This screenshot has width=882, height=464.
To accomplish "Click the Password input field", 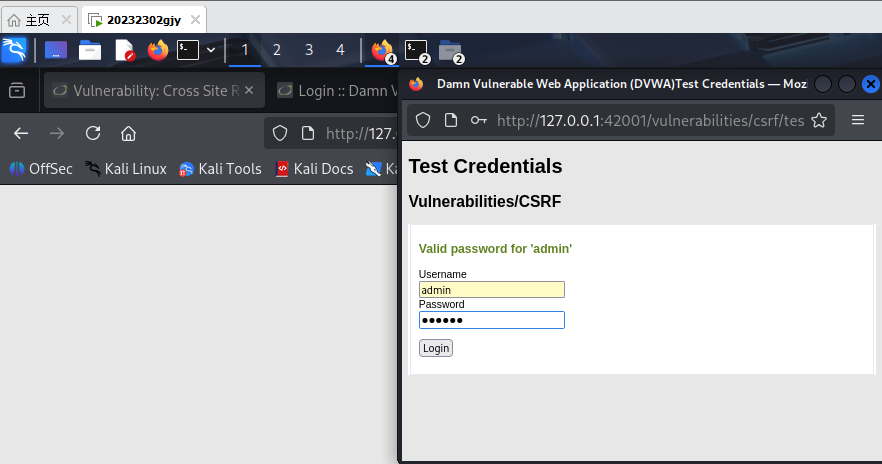I will [x=492, y=320].
